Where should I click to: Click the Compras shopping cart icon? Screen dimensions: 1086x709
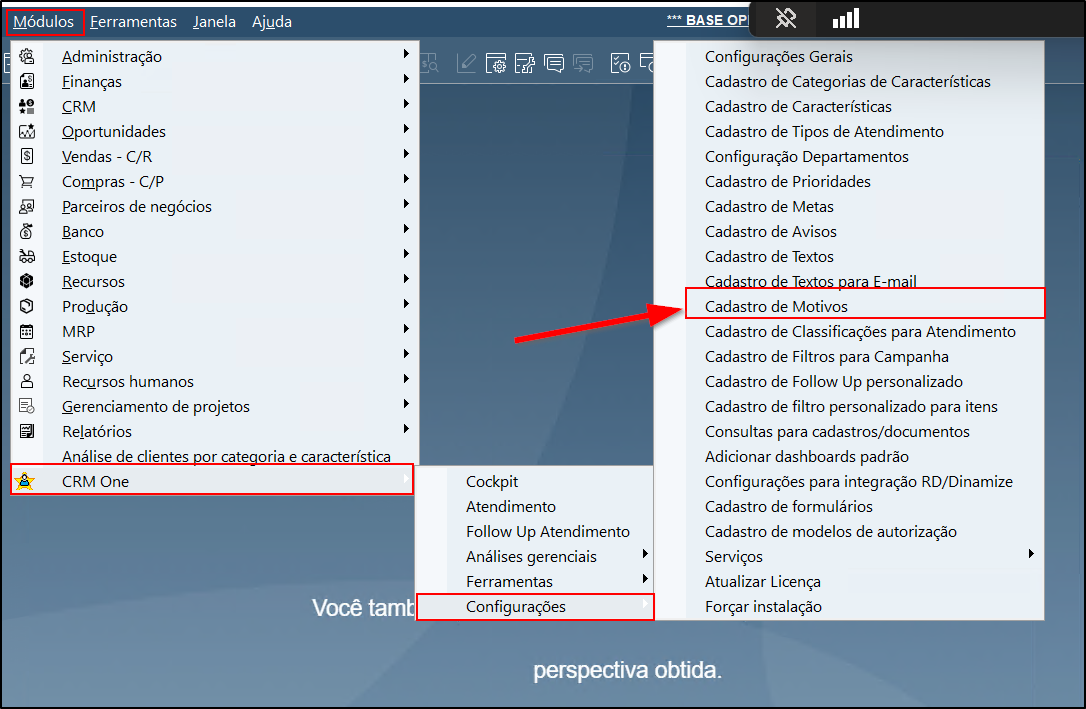point(27,181)
